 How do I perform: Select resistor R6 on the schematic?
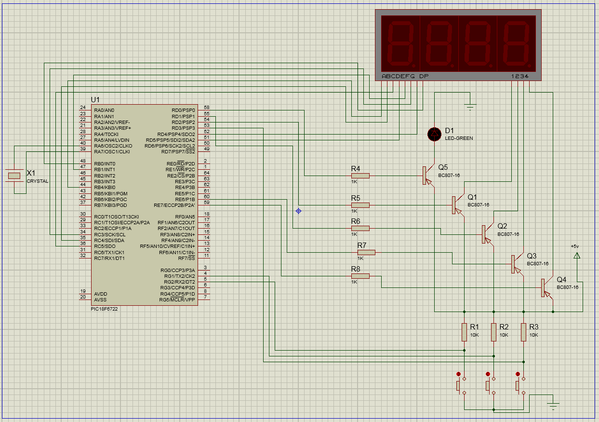coord(360,228)
